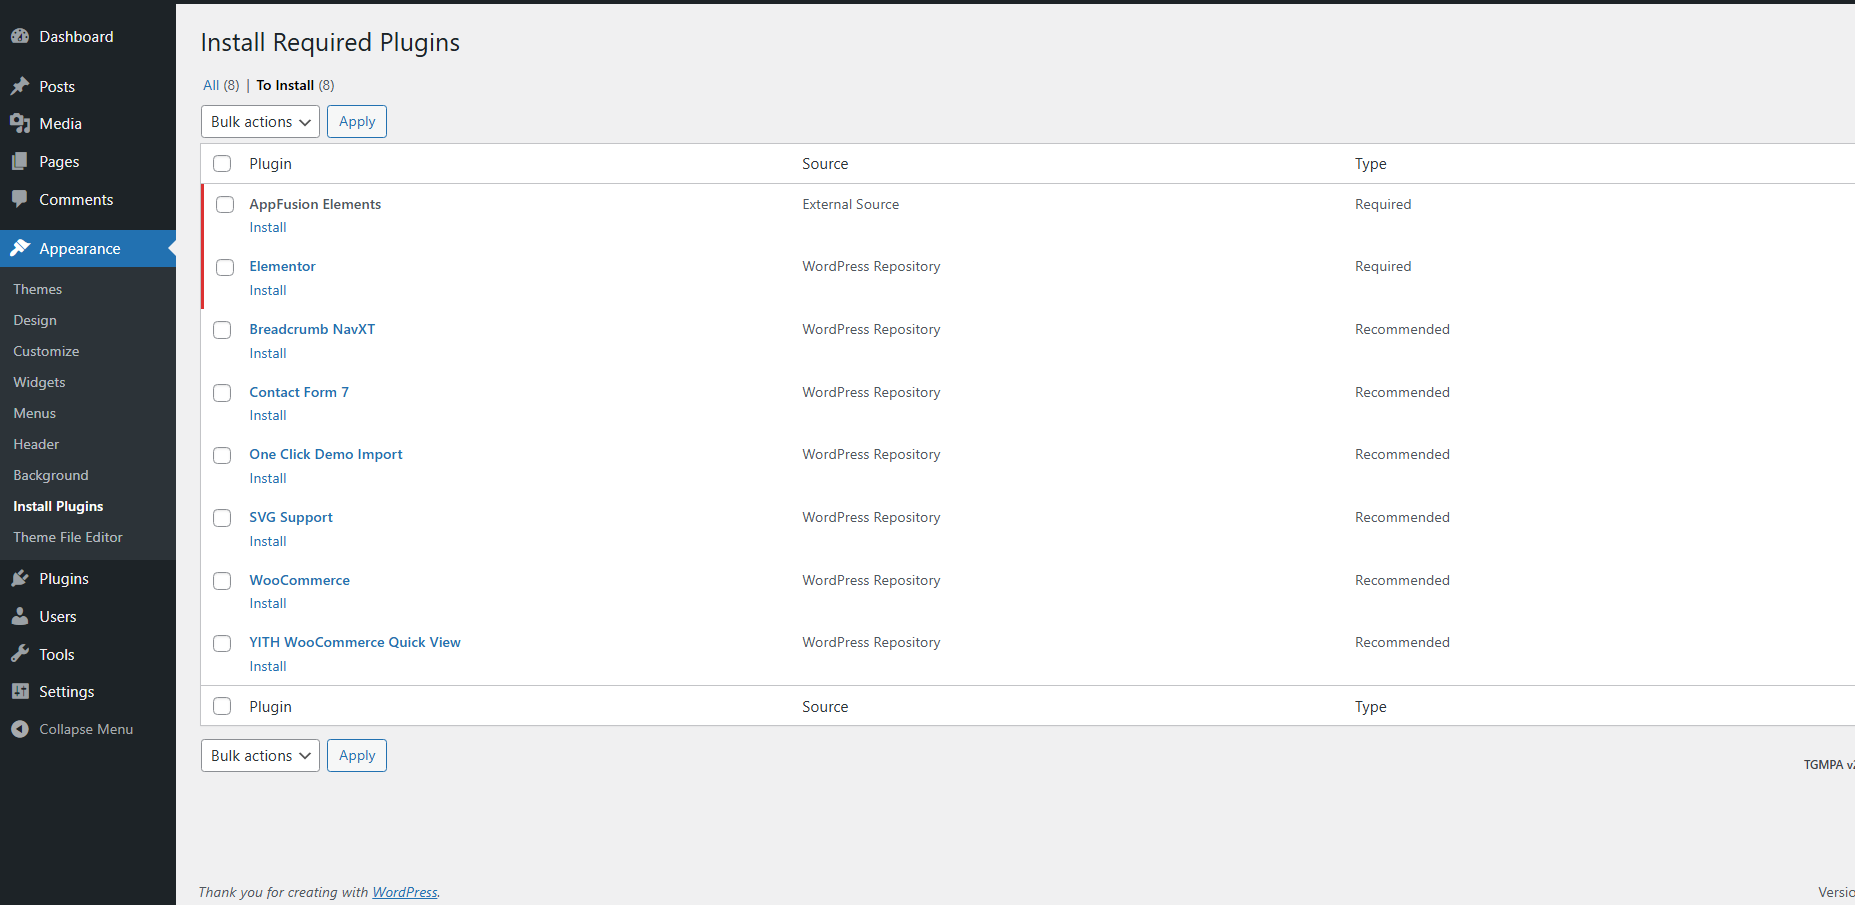Open the Theme File Editor menu item
The image size is (1855, 905).
point(66,537)
